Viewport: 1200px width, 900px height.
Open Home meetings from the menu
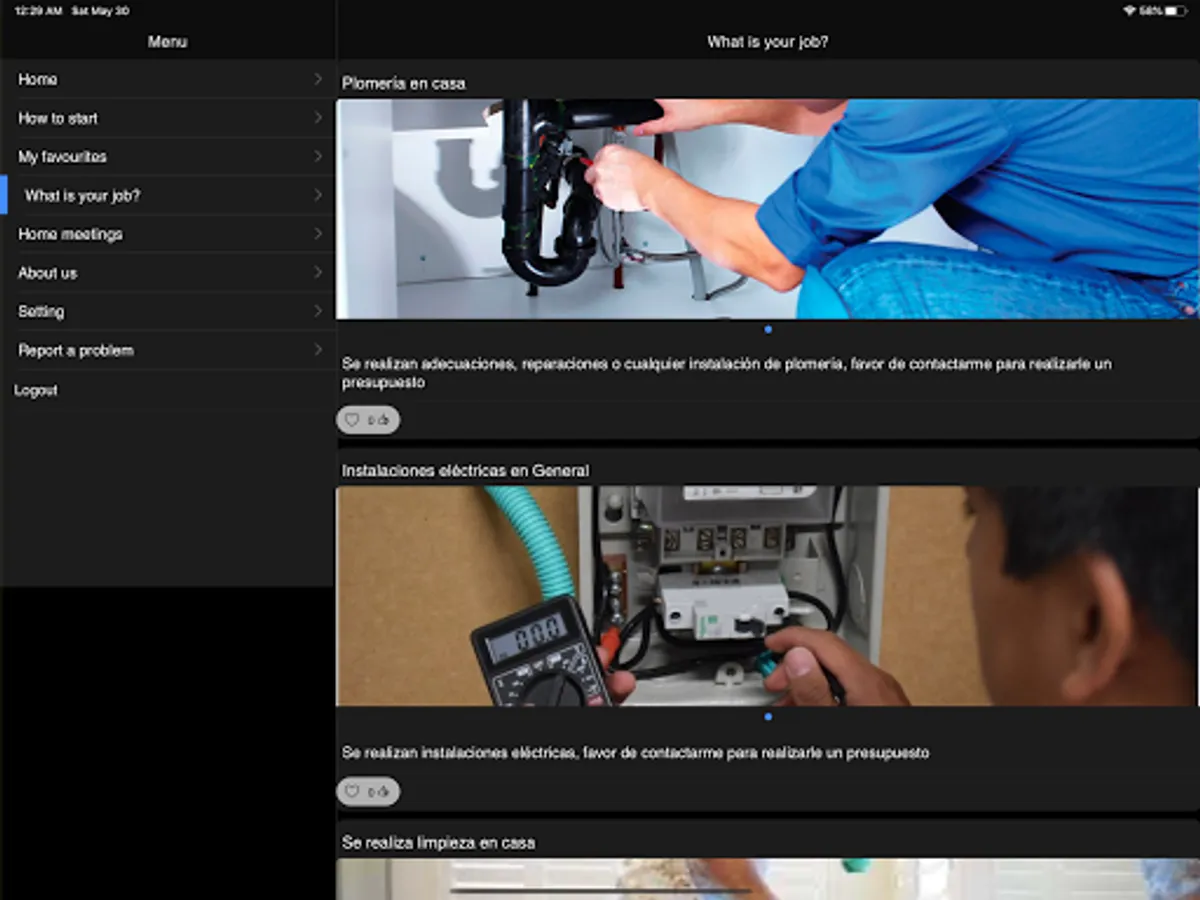[167, 234]
